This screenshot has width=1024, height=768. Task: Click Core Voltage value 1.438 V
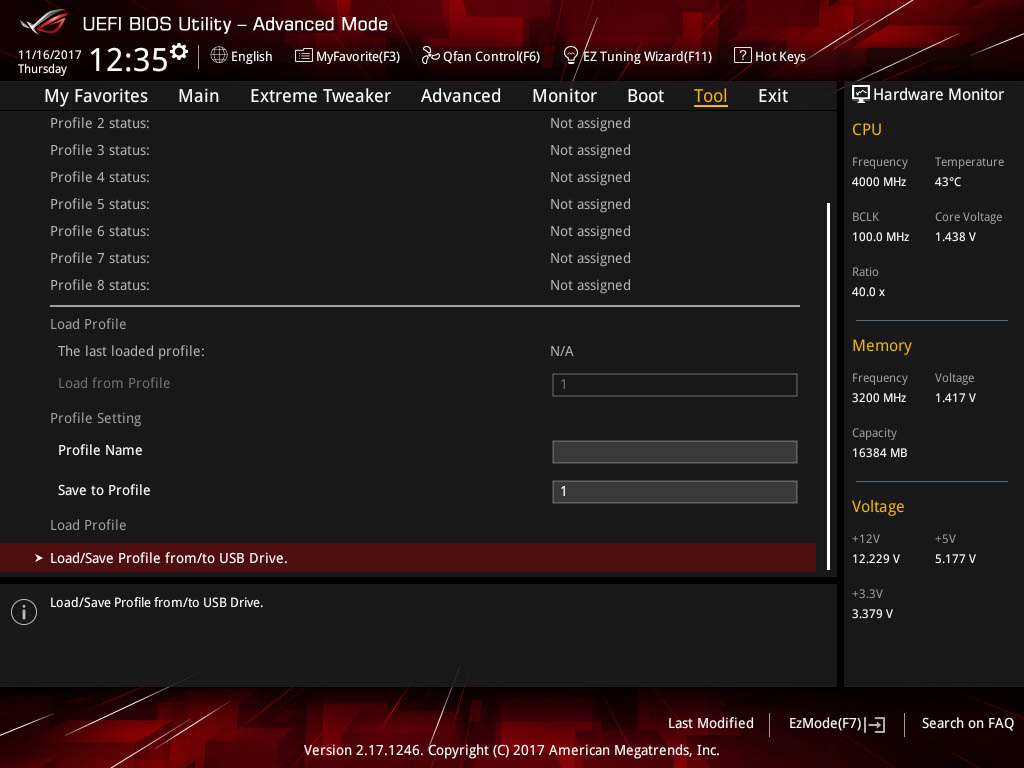tap(955, 236)
